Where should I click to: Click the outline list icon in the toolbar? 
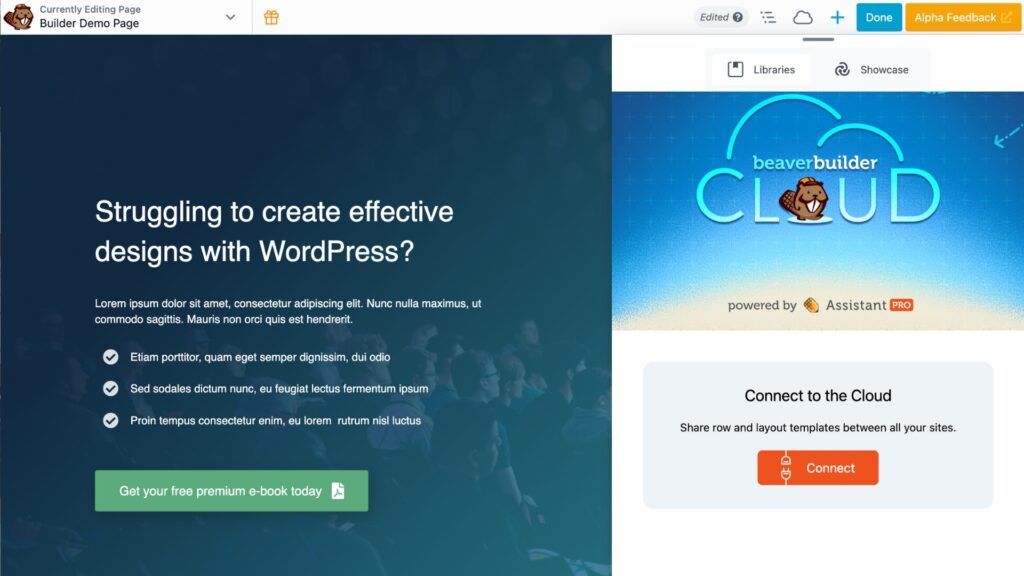tap(768, 17)
